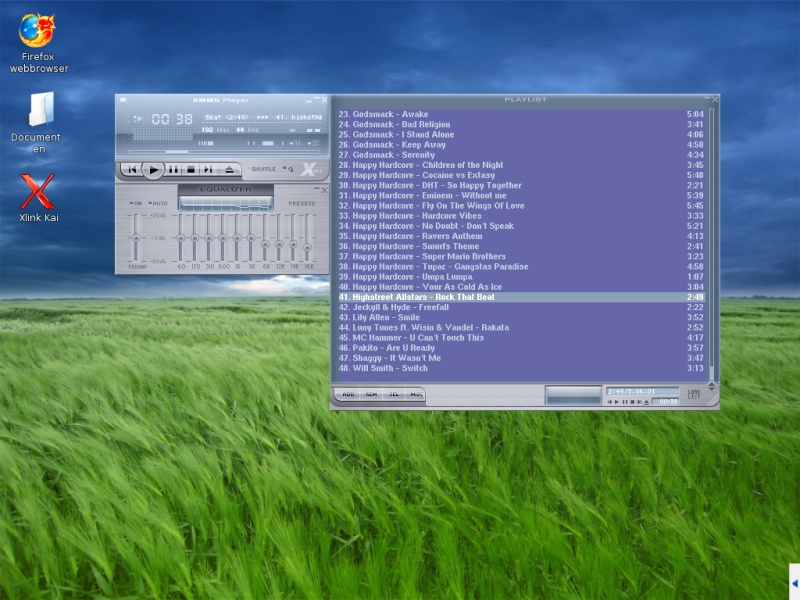800x600 pixels.
Task: Open the playlist REM menu
Action: coord(371,394)
